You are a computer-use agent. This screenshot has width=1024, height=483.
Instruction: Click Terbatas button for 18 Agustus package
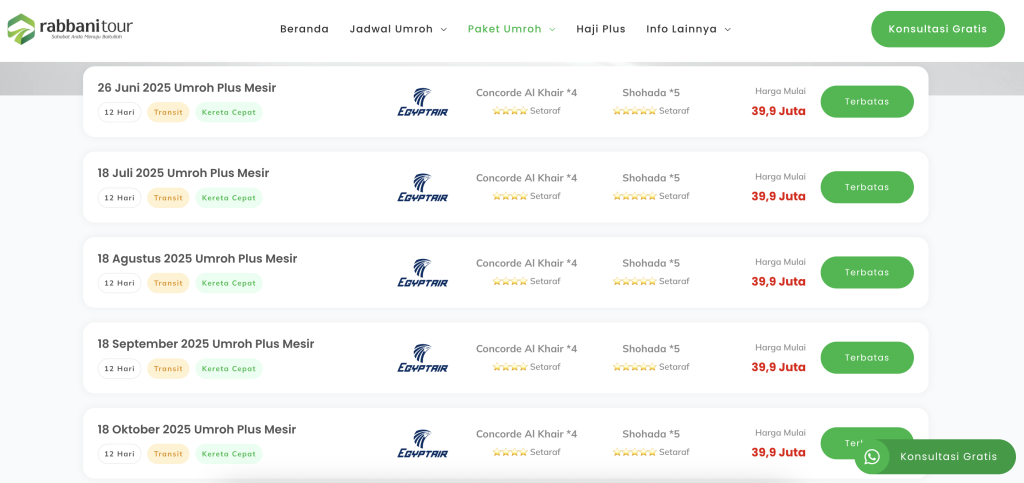pyautogui.click(x=867, y=272)
